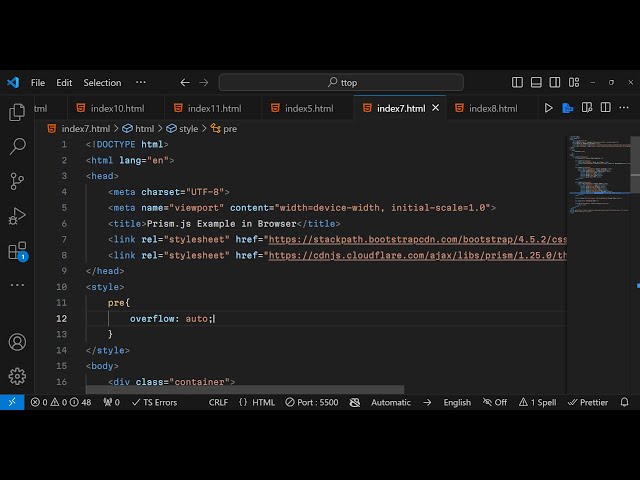Open the File menu
Screen dimensions: 640x480
pyautogui.click(x=38, y=83)
